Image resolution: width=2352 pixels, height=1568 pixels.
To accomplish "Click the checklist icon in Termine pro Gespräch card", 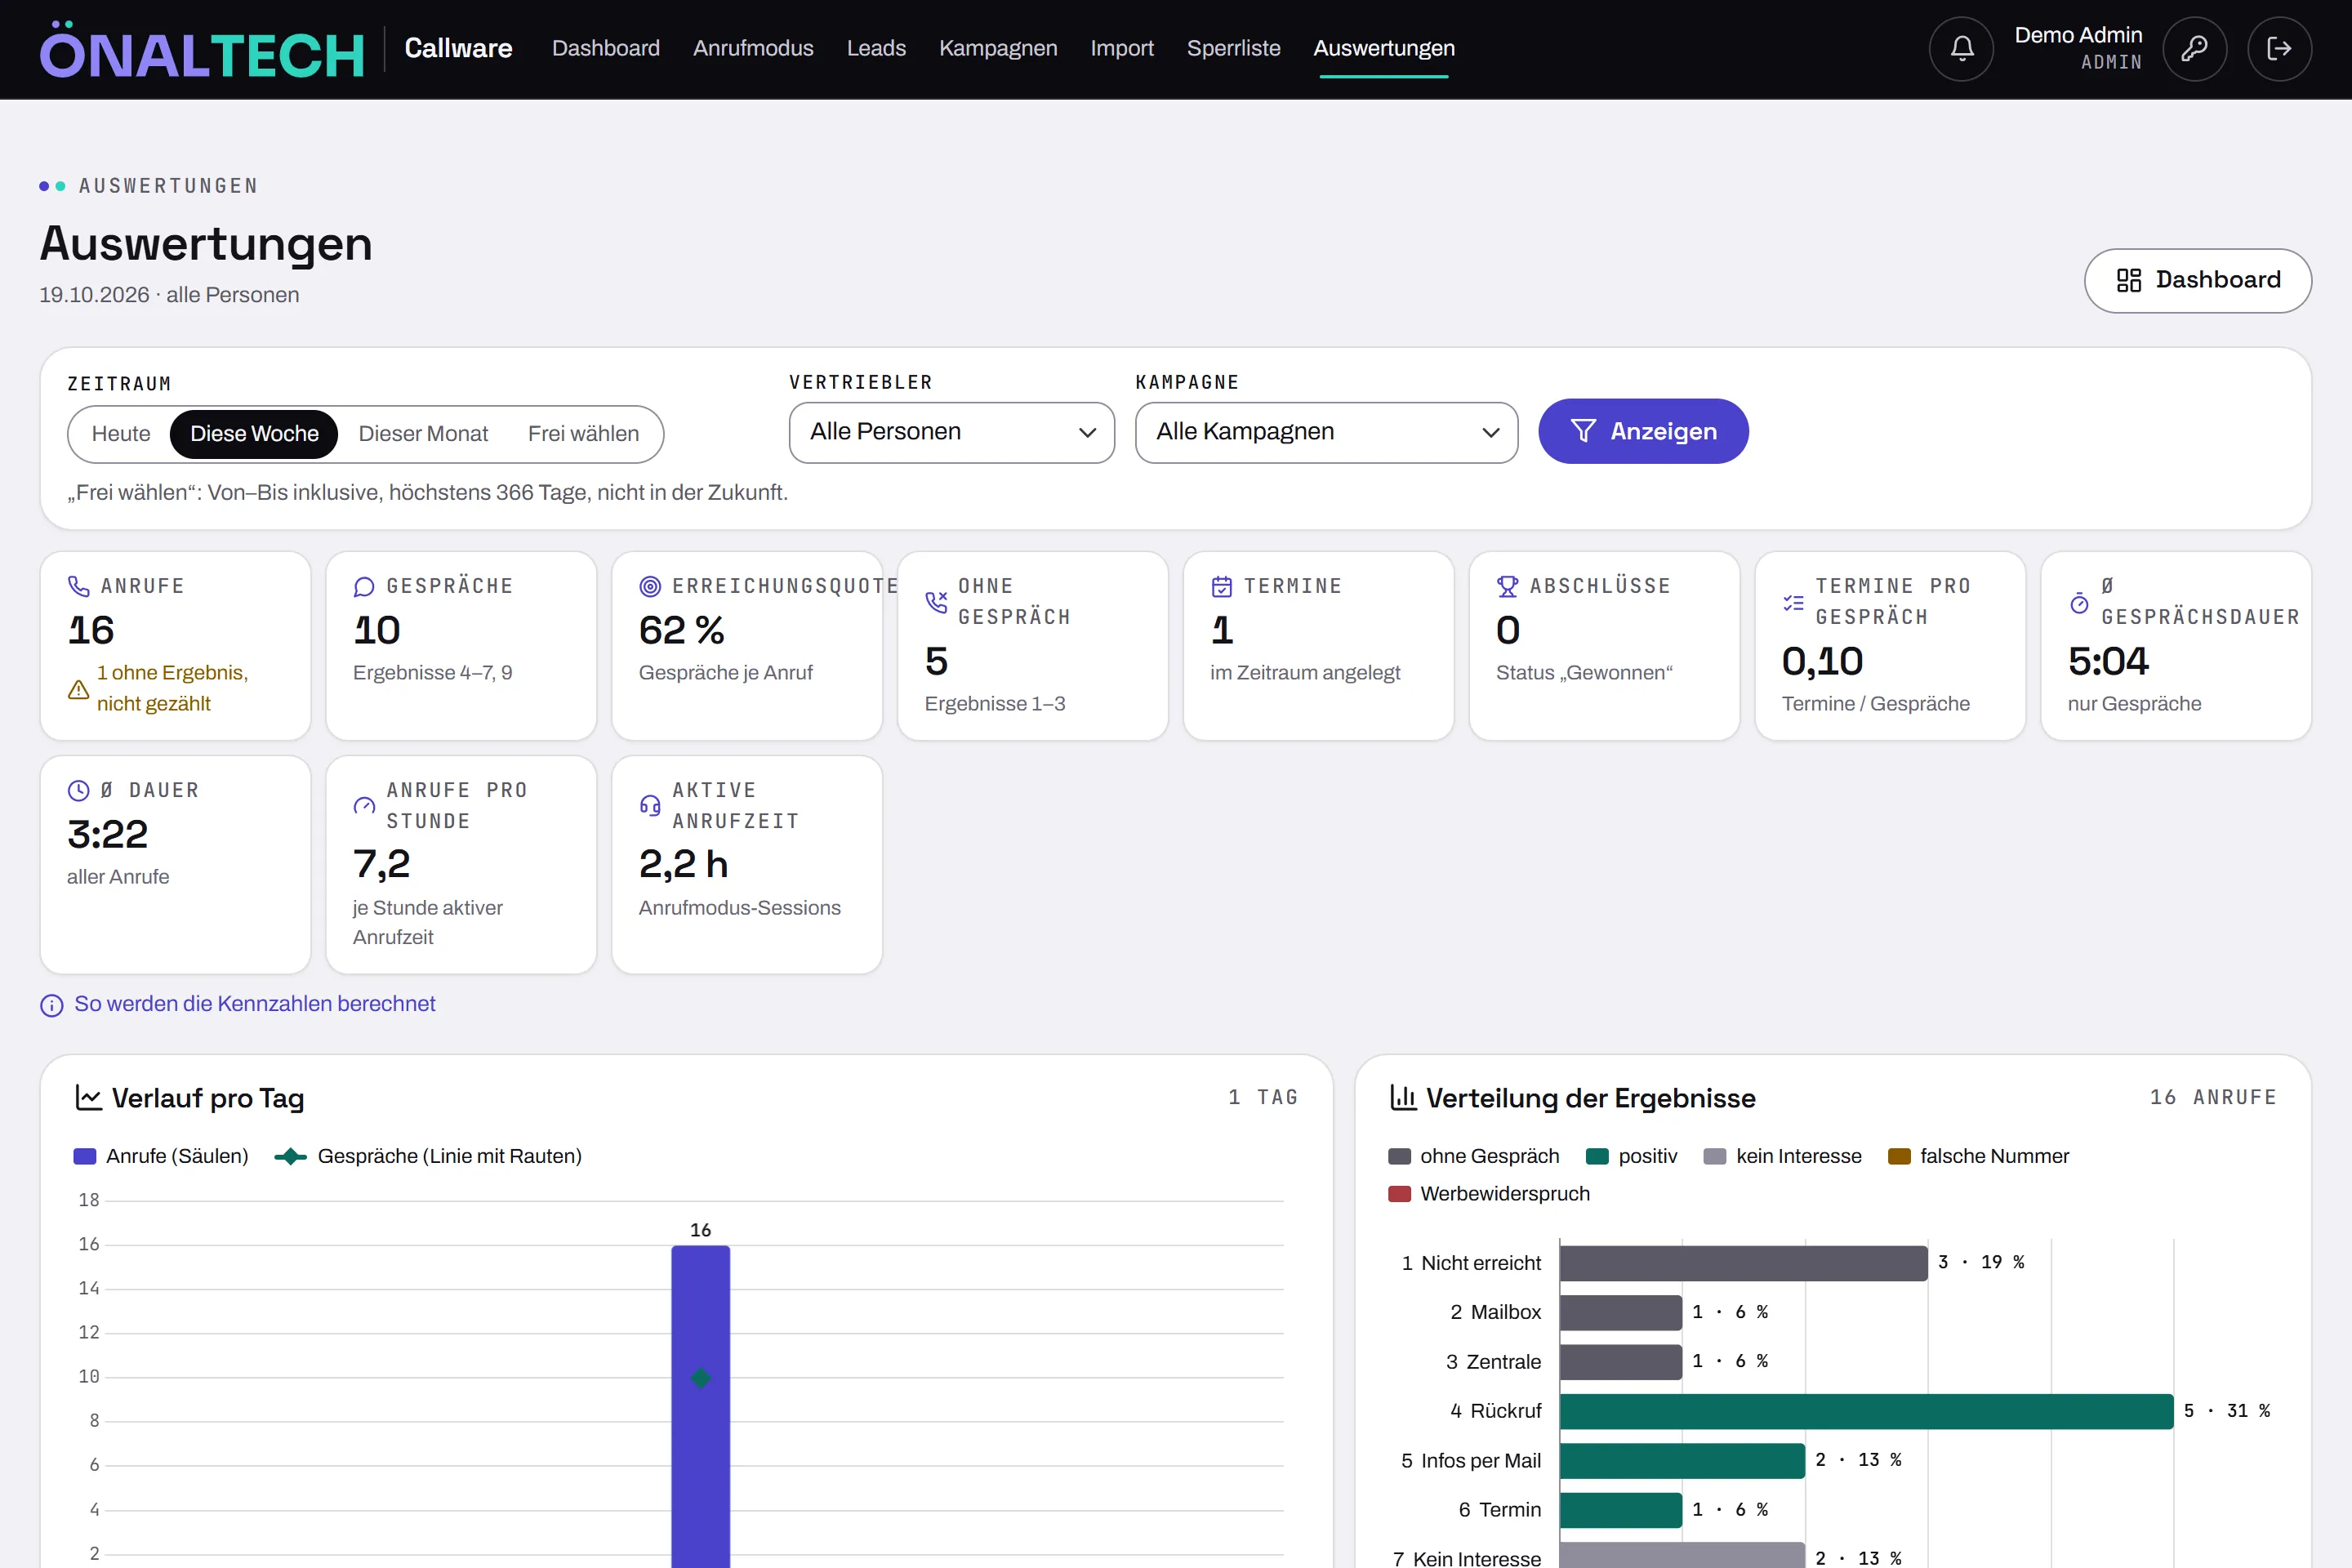I will (x=1794, y=602).
